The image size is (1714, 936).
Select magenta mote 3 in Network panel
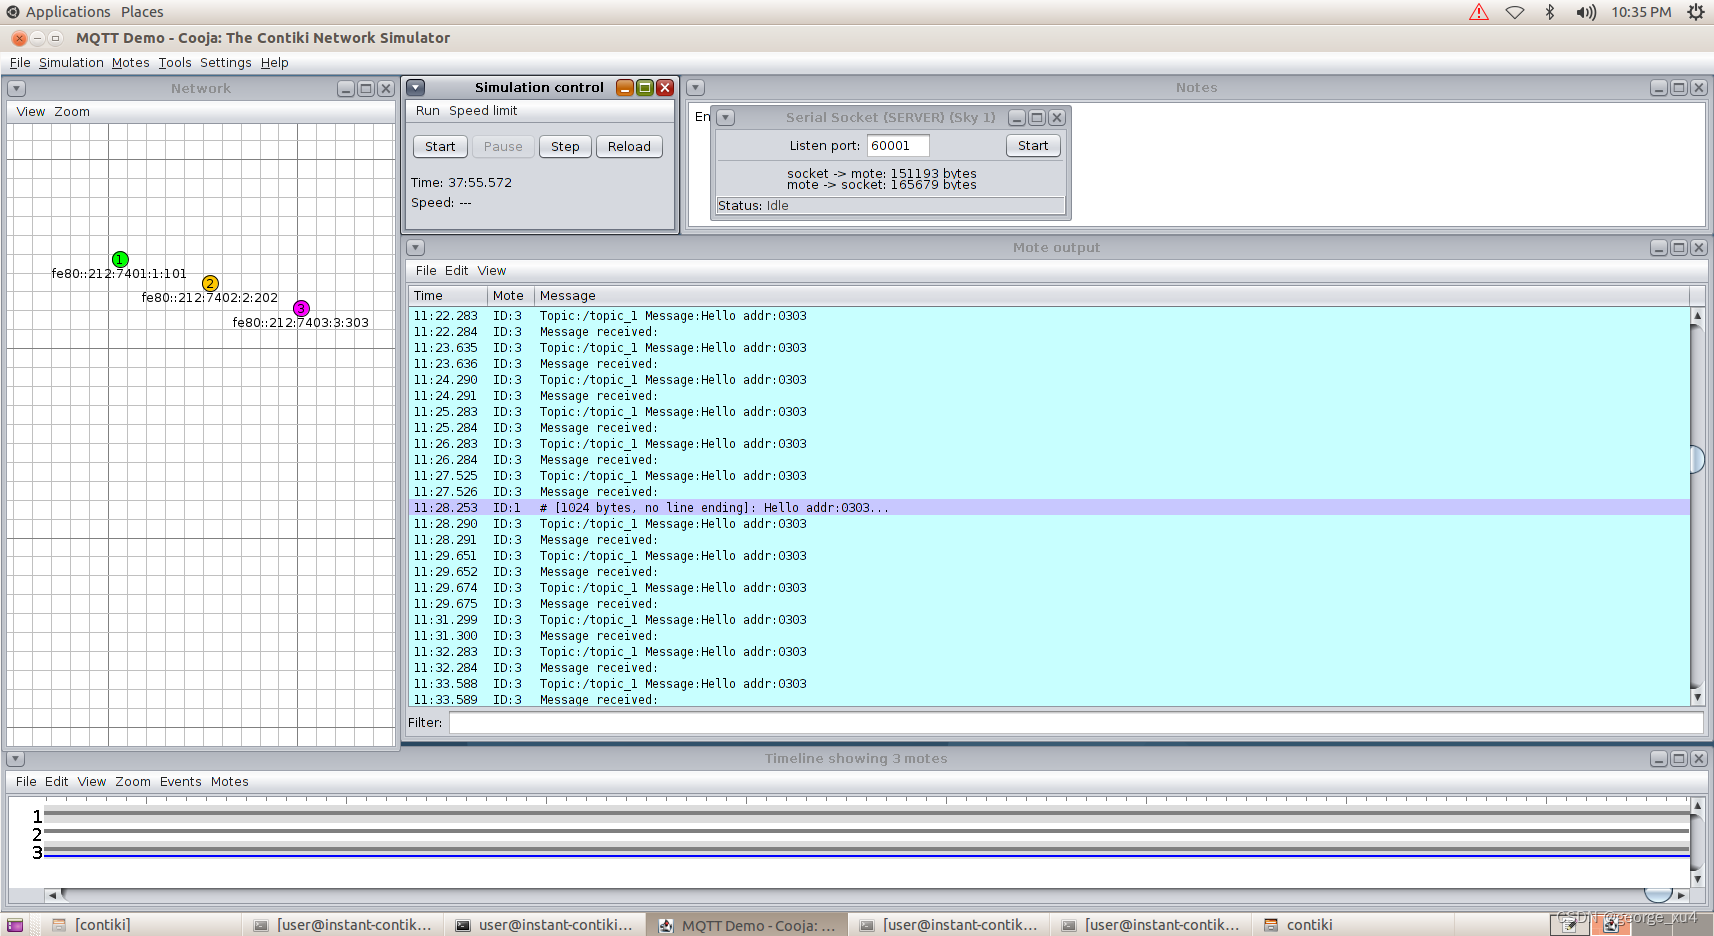click(301, 308)
